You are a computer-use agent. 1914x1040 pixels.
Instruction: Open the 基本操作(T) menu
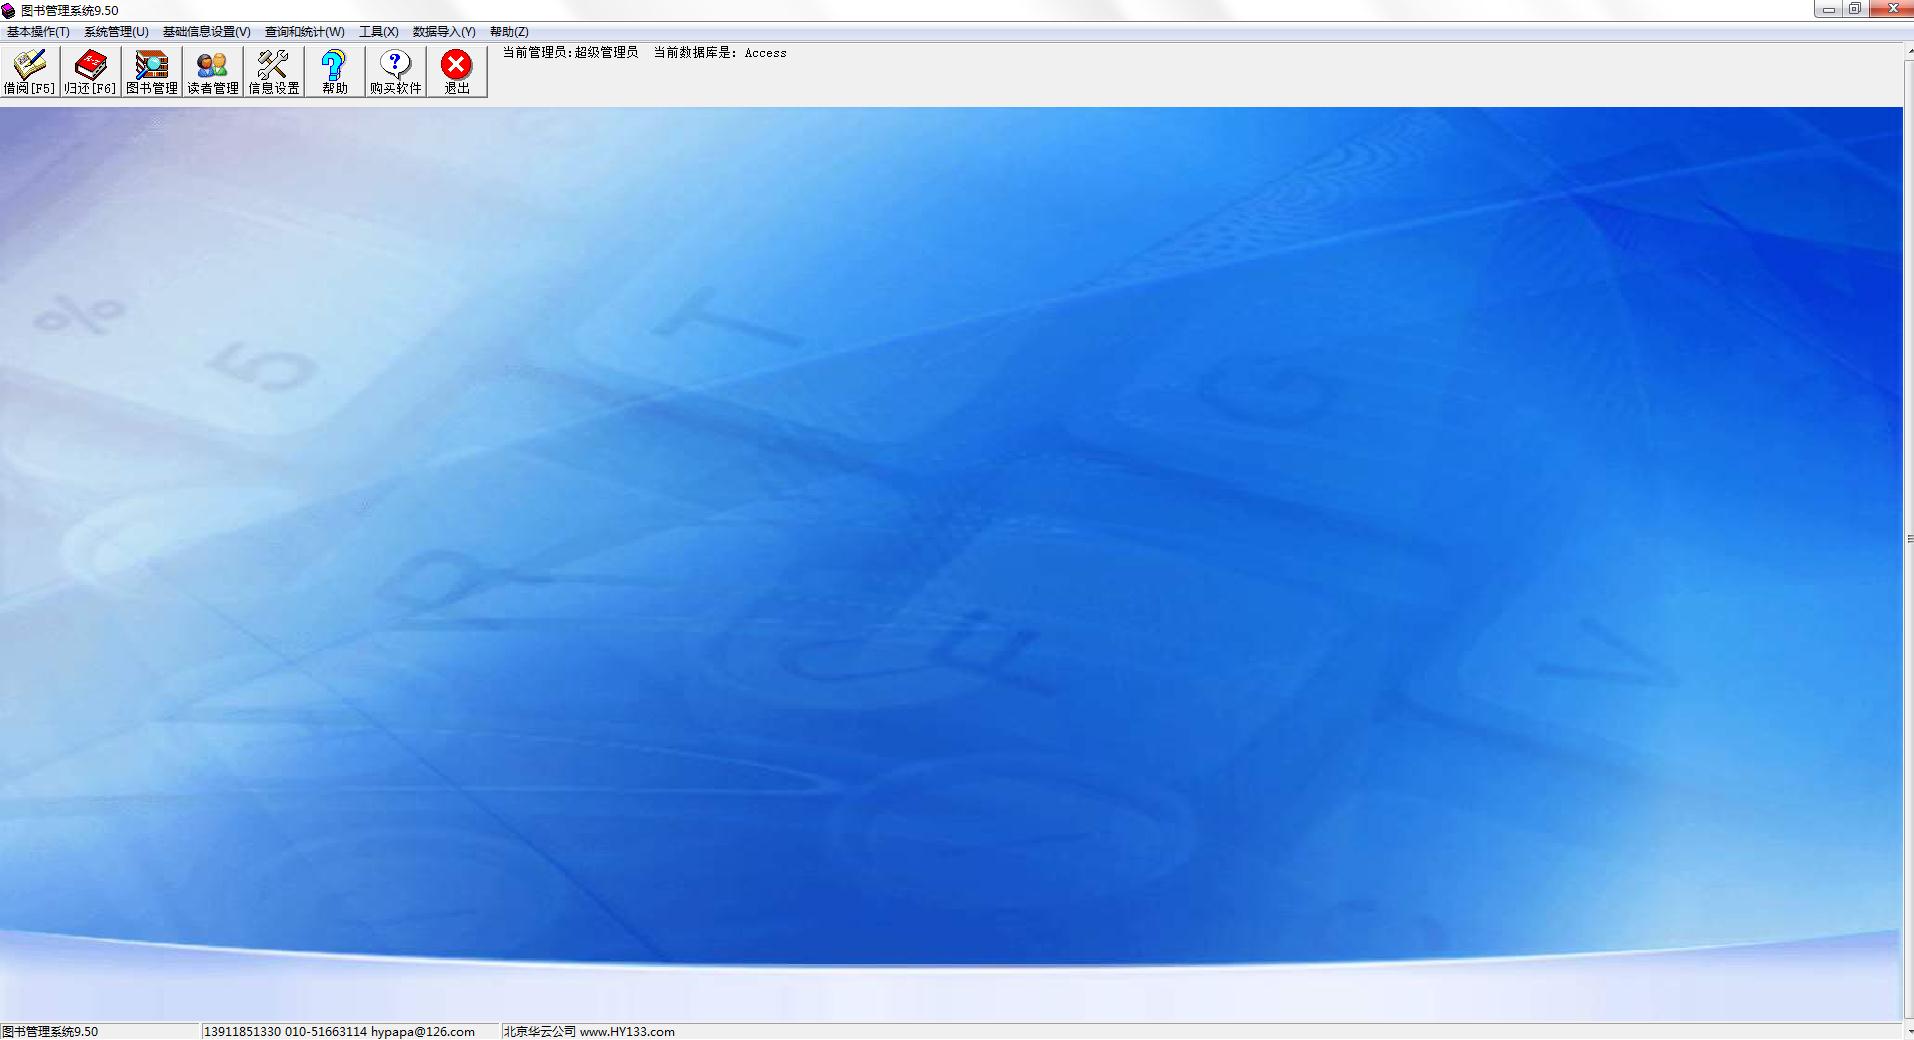click(x=38, y=32)
